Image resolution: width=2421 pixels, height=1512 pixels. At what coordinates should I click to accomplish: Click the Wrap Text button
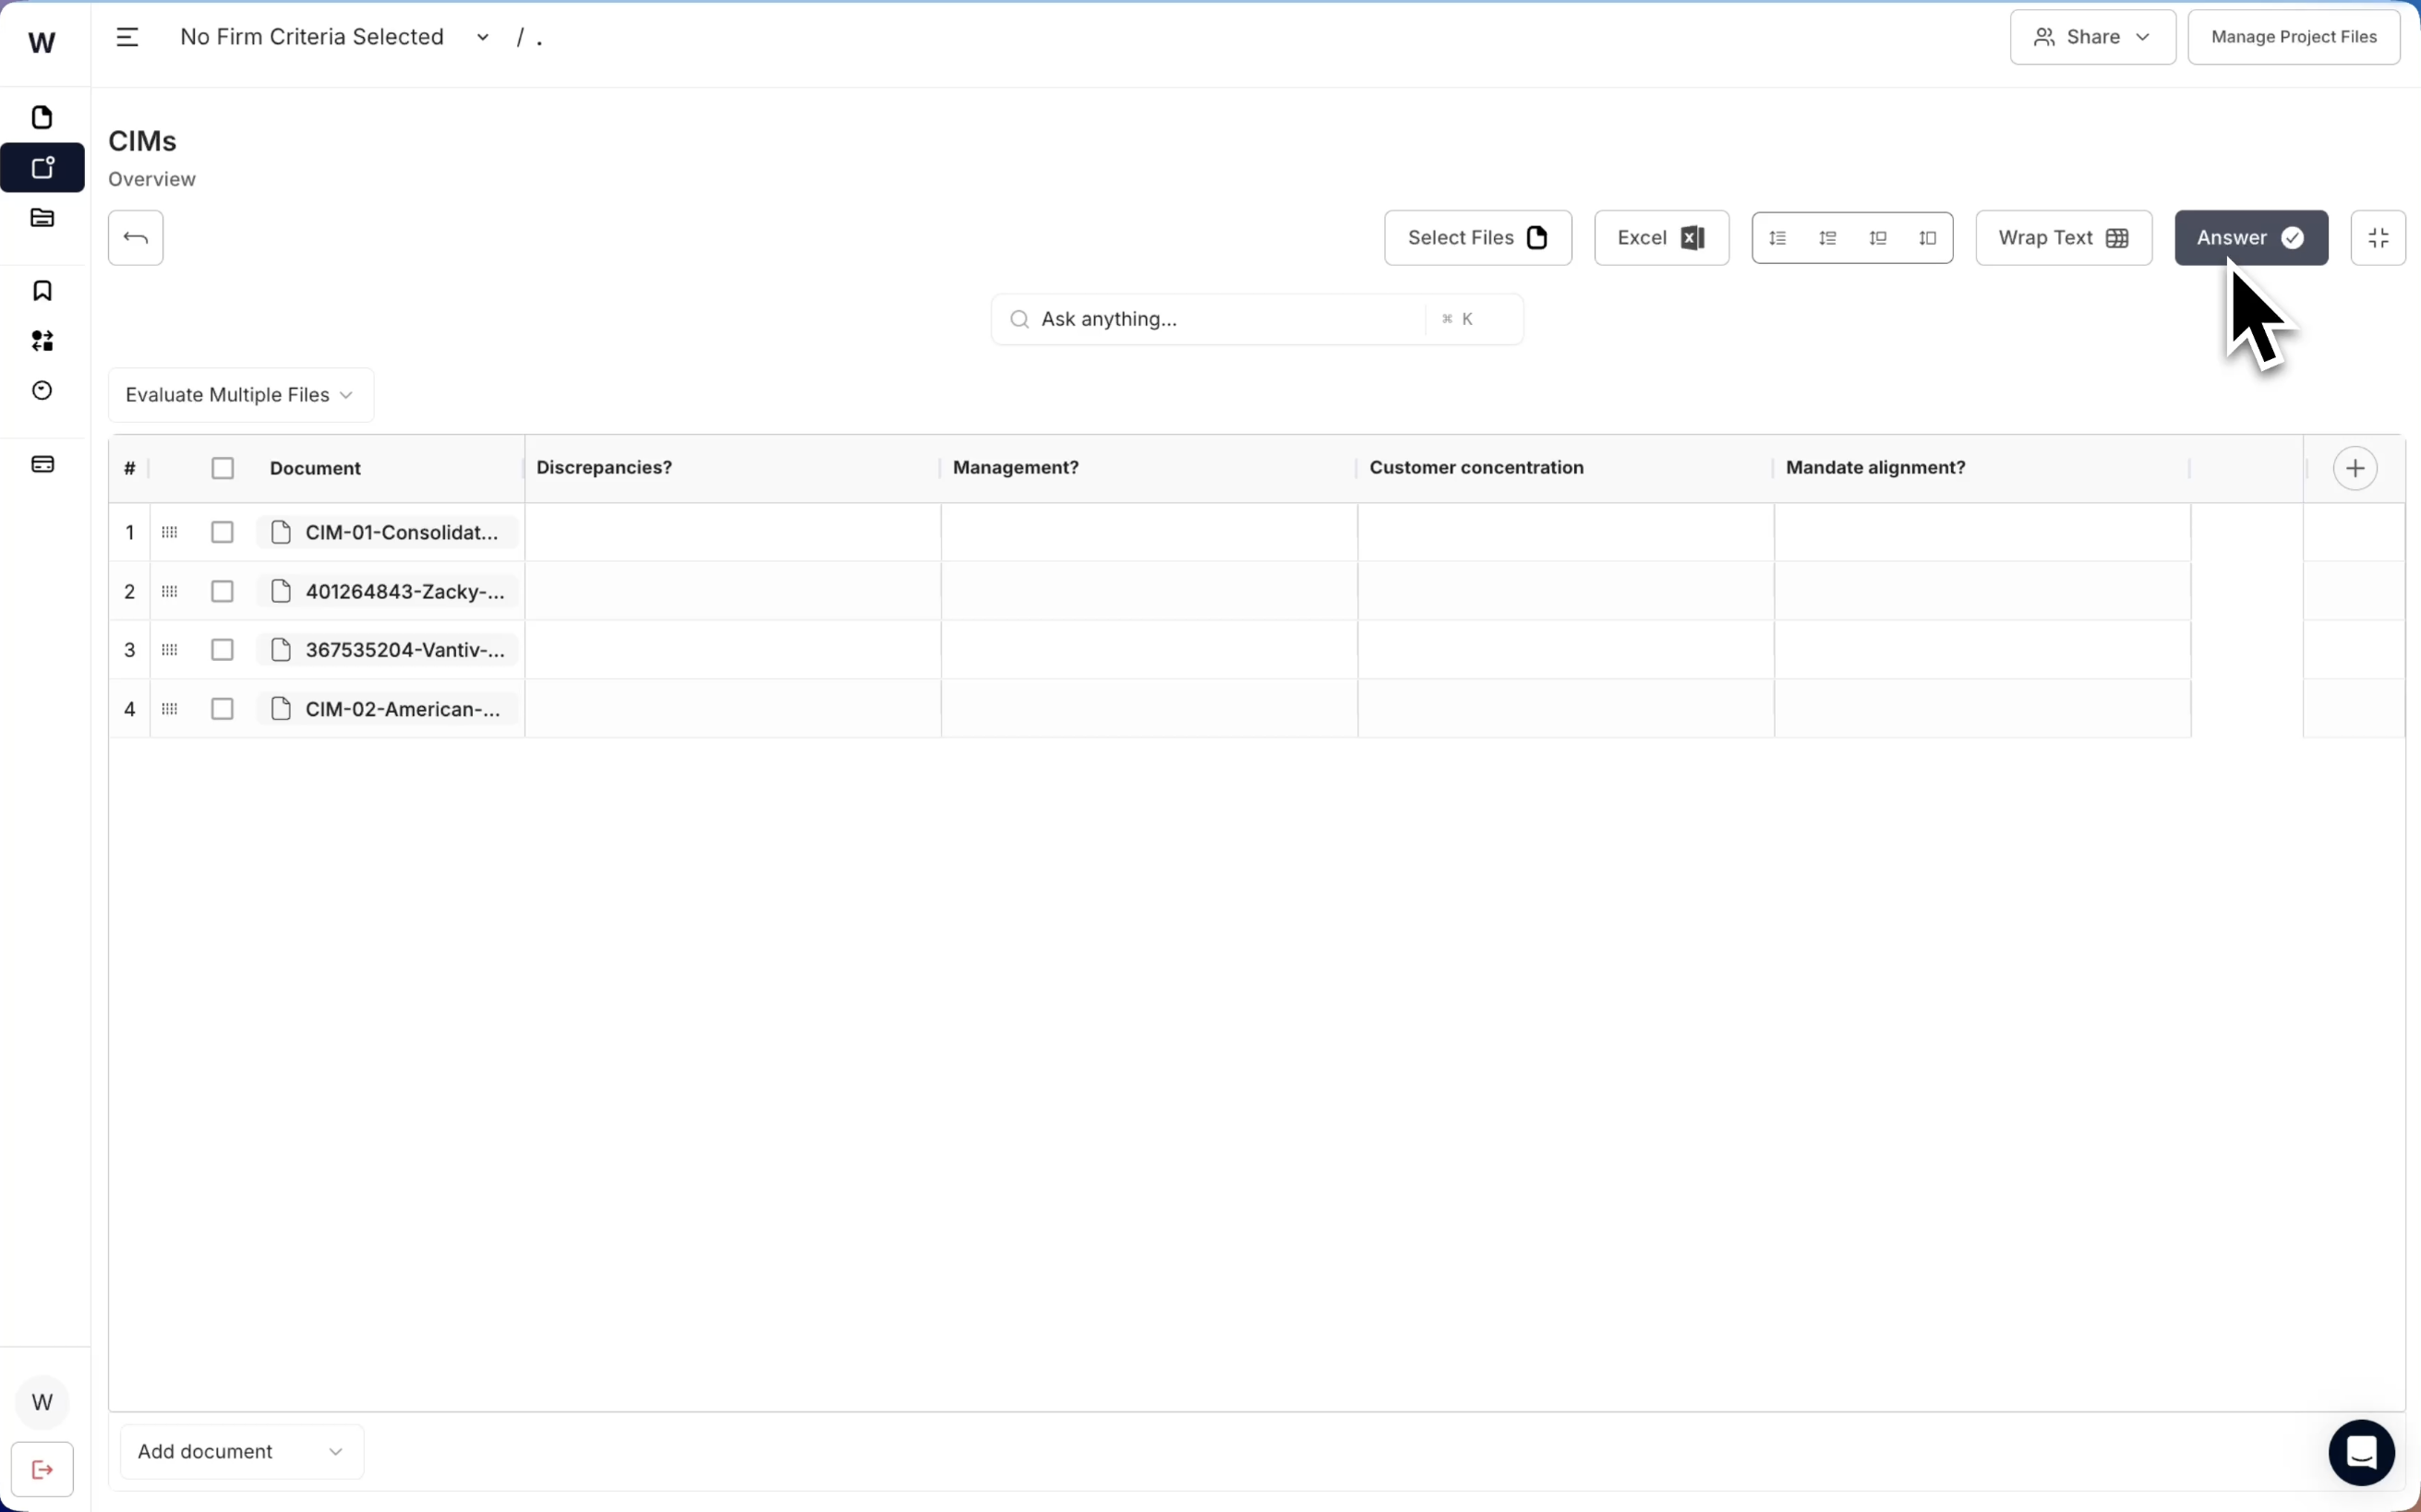(x=2062, y=238)
